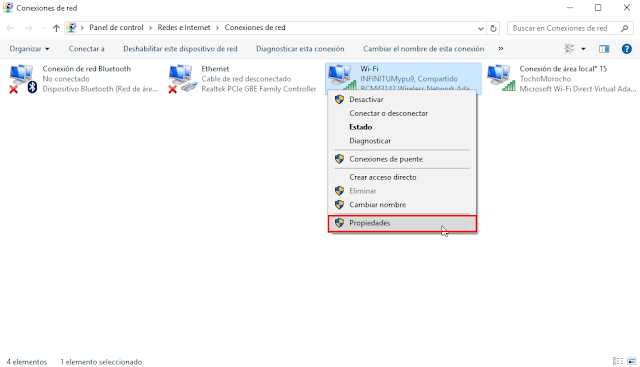Go back with the Back arrow
The height and width of the screenshot is (367, 640).
tap(10, 28)
